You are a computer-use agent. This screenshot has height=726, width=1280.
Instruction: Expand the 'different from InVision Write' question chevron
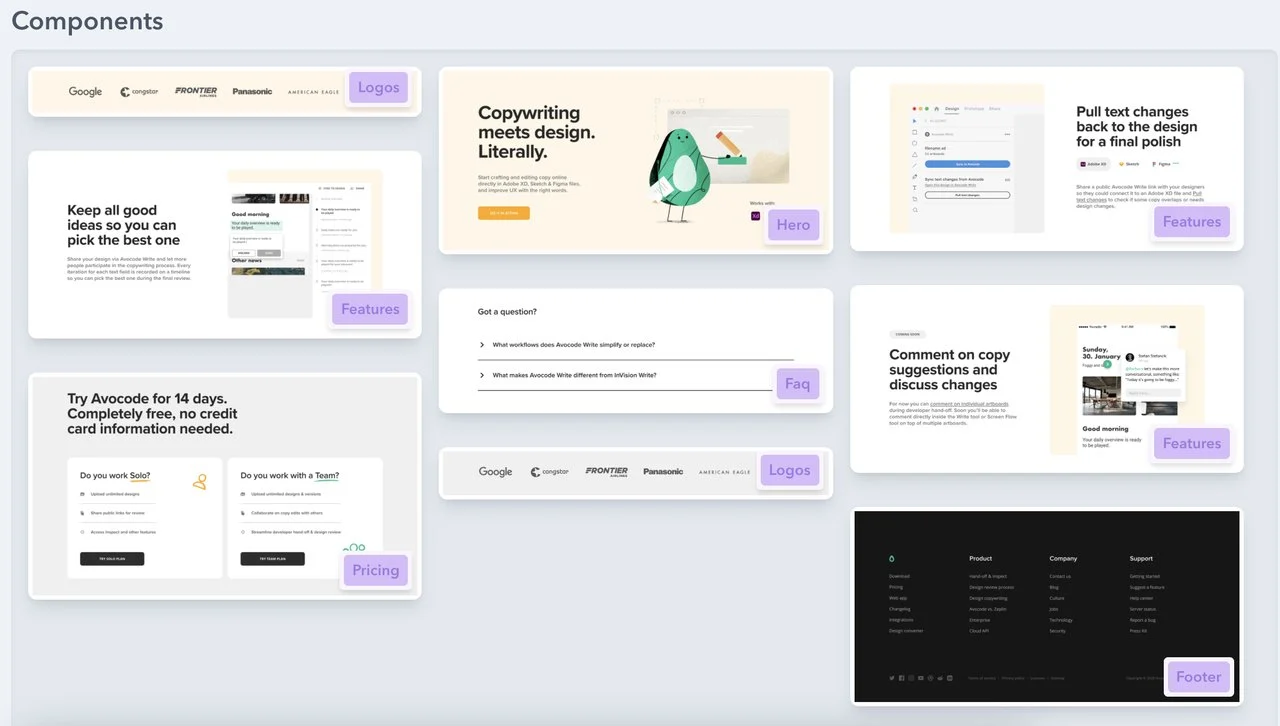(x=482, y=376)
